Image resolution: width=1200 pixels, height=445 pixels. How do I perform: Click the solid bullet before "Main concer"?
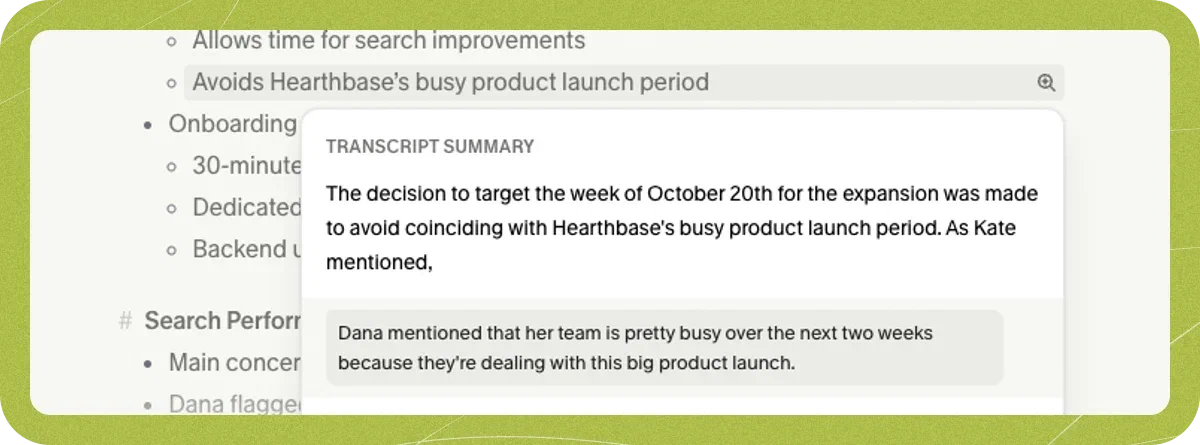tap(148, 363)
